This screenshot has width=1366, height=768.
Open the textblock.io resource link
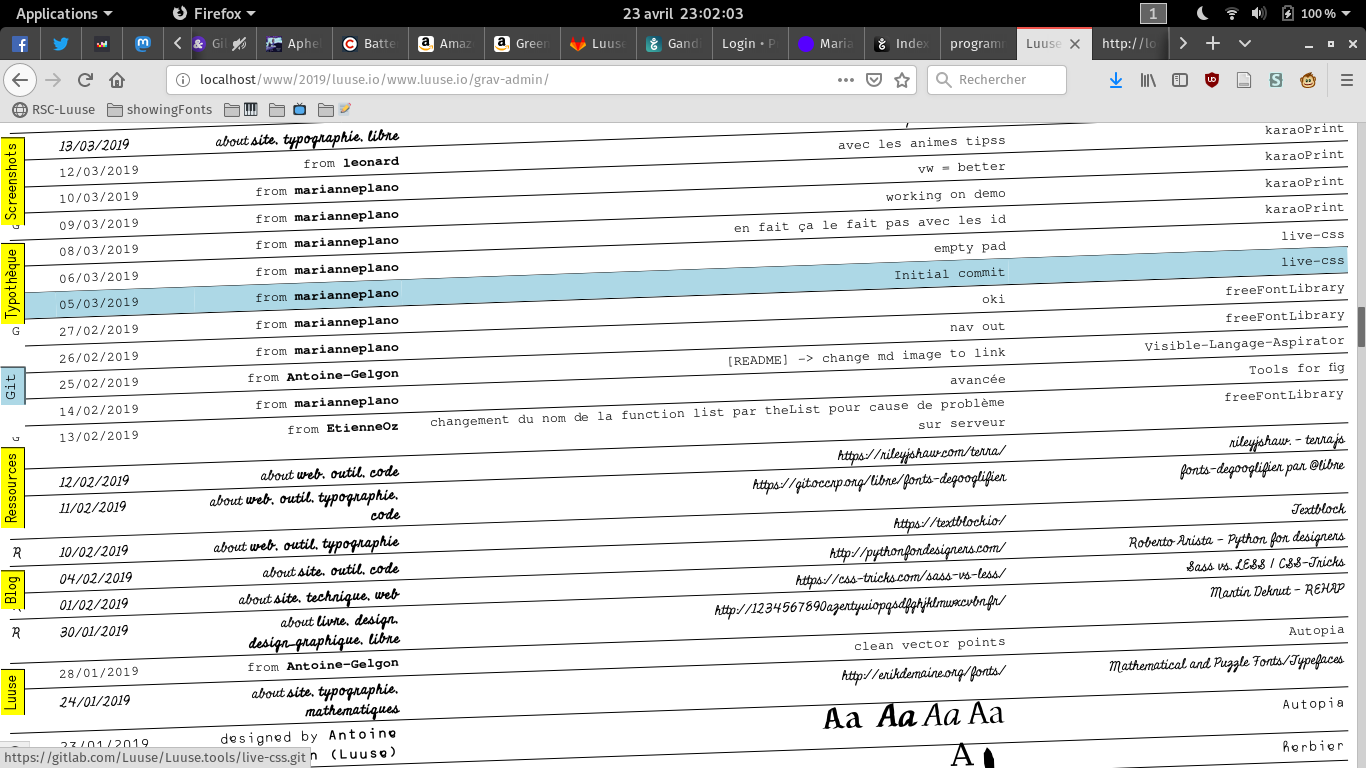pos(949,521)
